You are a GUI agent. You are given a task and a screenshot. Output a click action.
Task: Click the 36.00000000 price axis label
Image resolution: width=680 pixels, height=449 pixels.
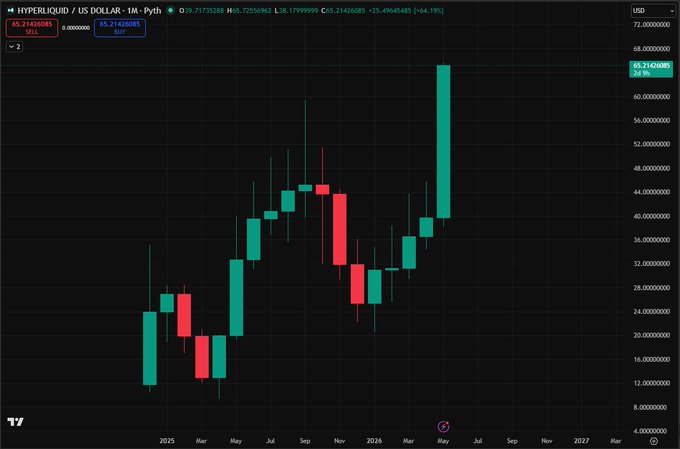(x=651, y=239)
